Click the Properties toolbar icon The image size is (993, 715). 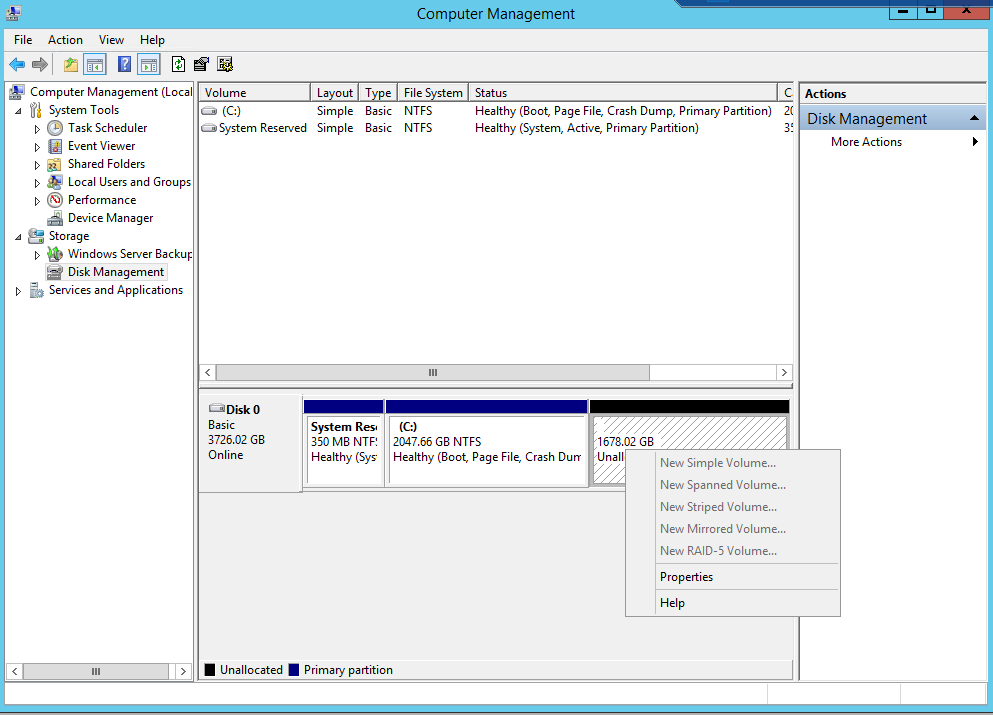tap(202, 65)
